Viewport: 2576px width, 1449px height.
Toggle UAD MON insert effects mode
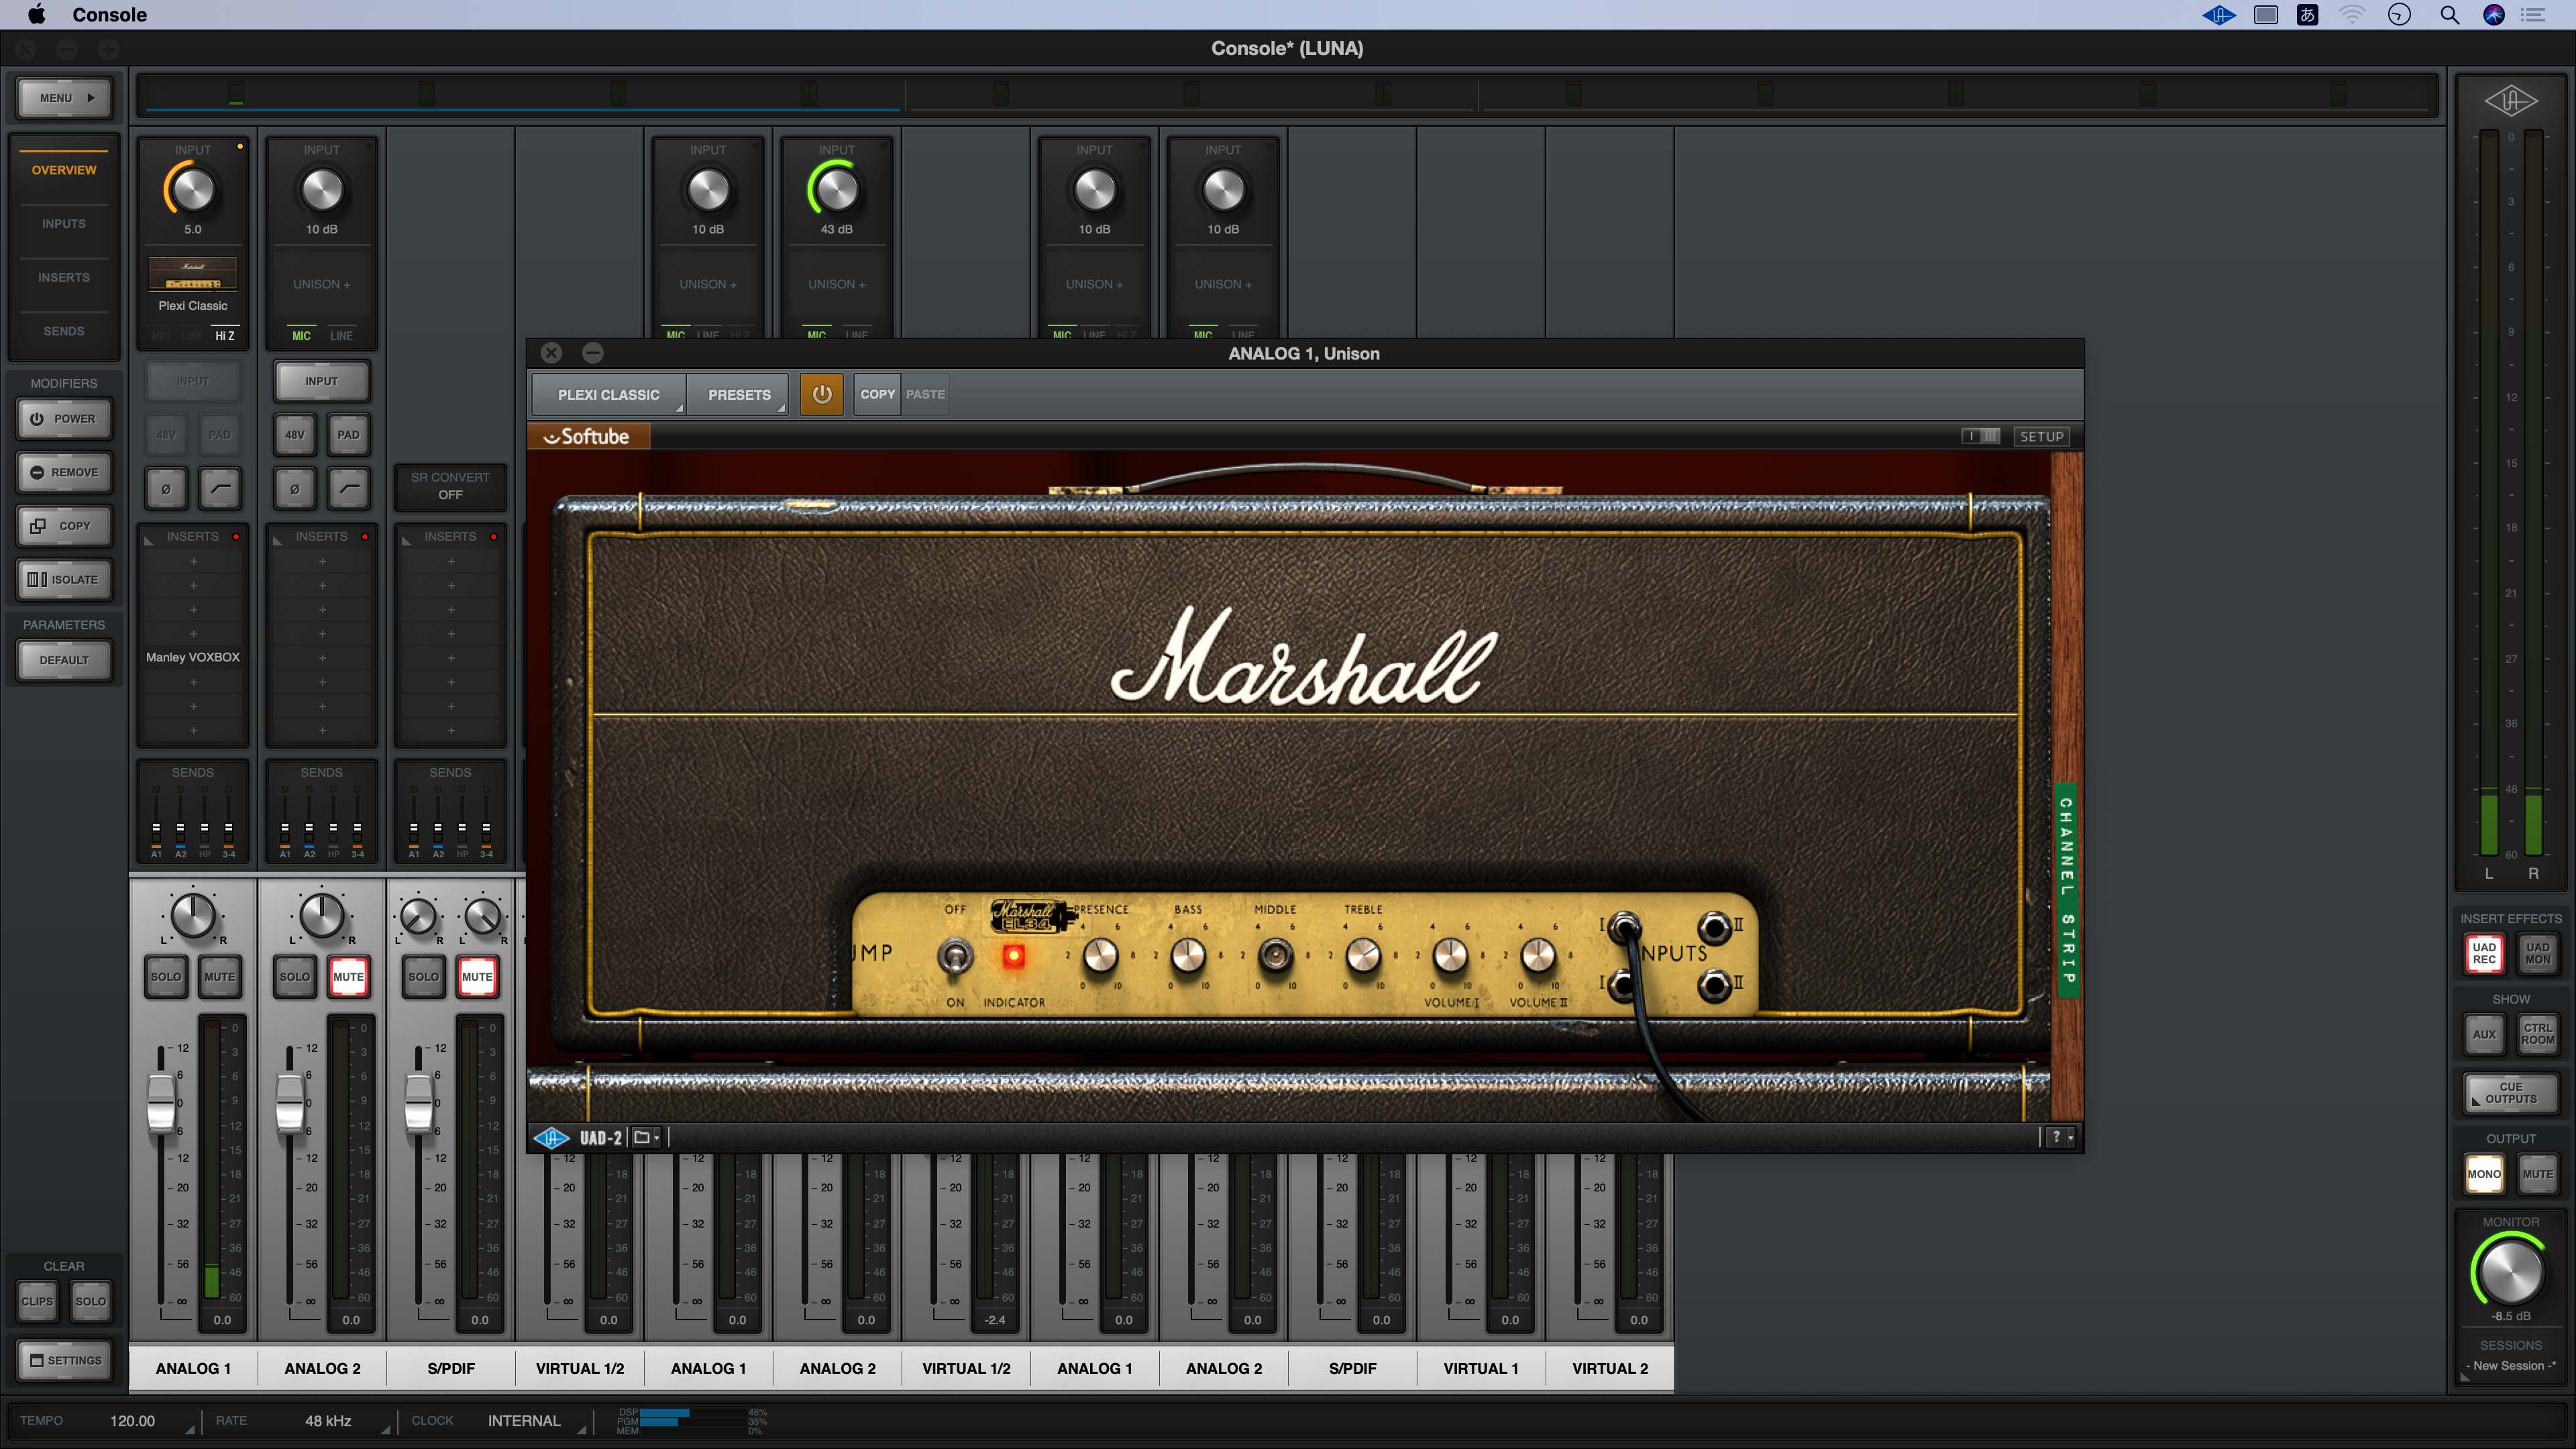(x=2537, y=953)
